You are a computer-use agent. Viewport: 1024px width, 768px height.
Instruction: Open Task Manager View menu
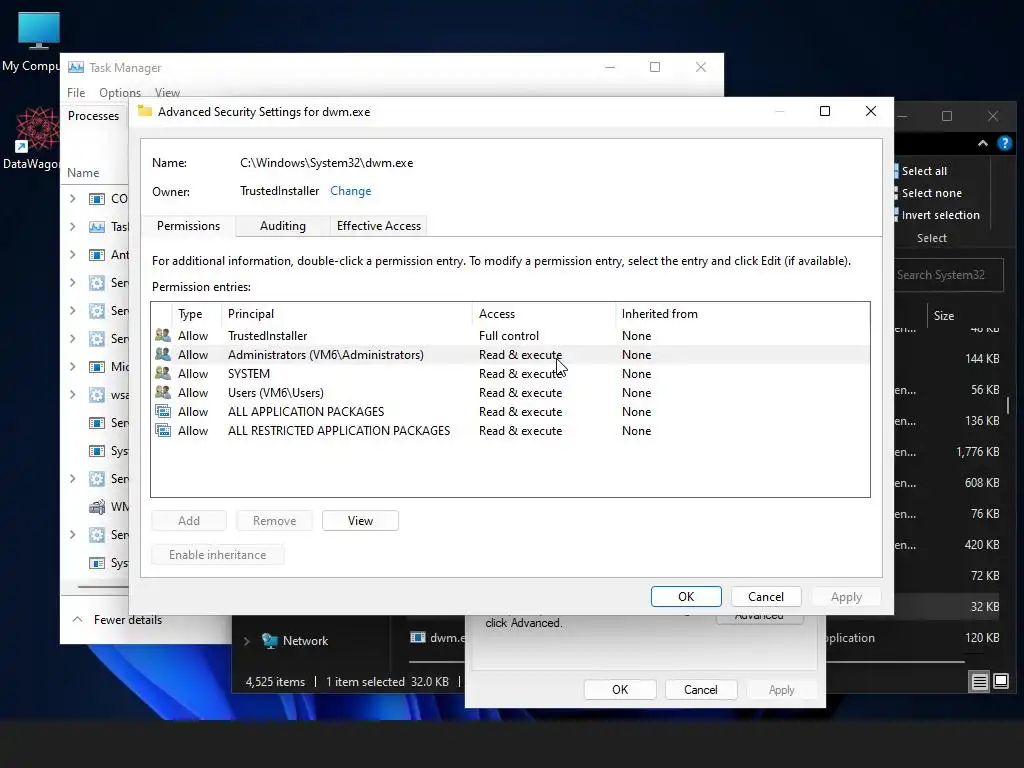coord(167,93)
